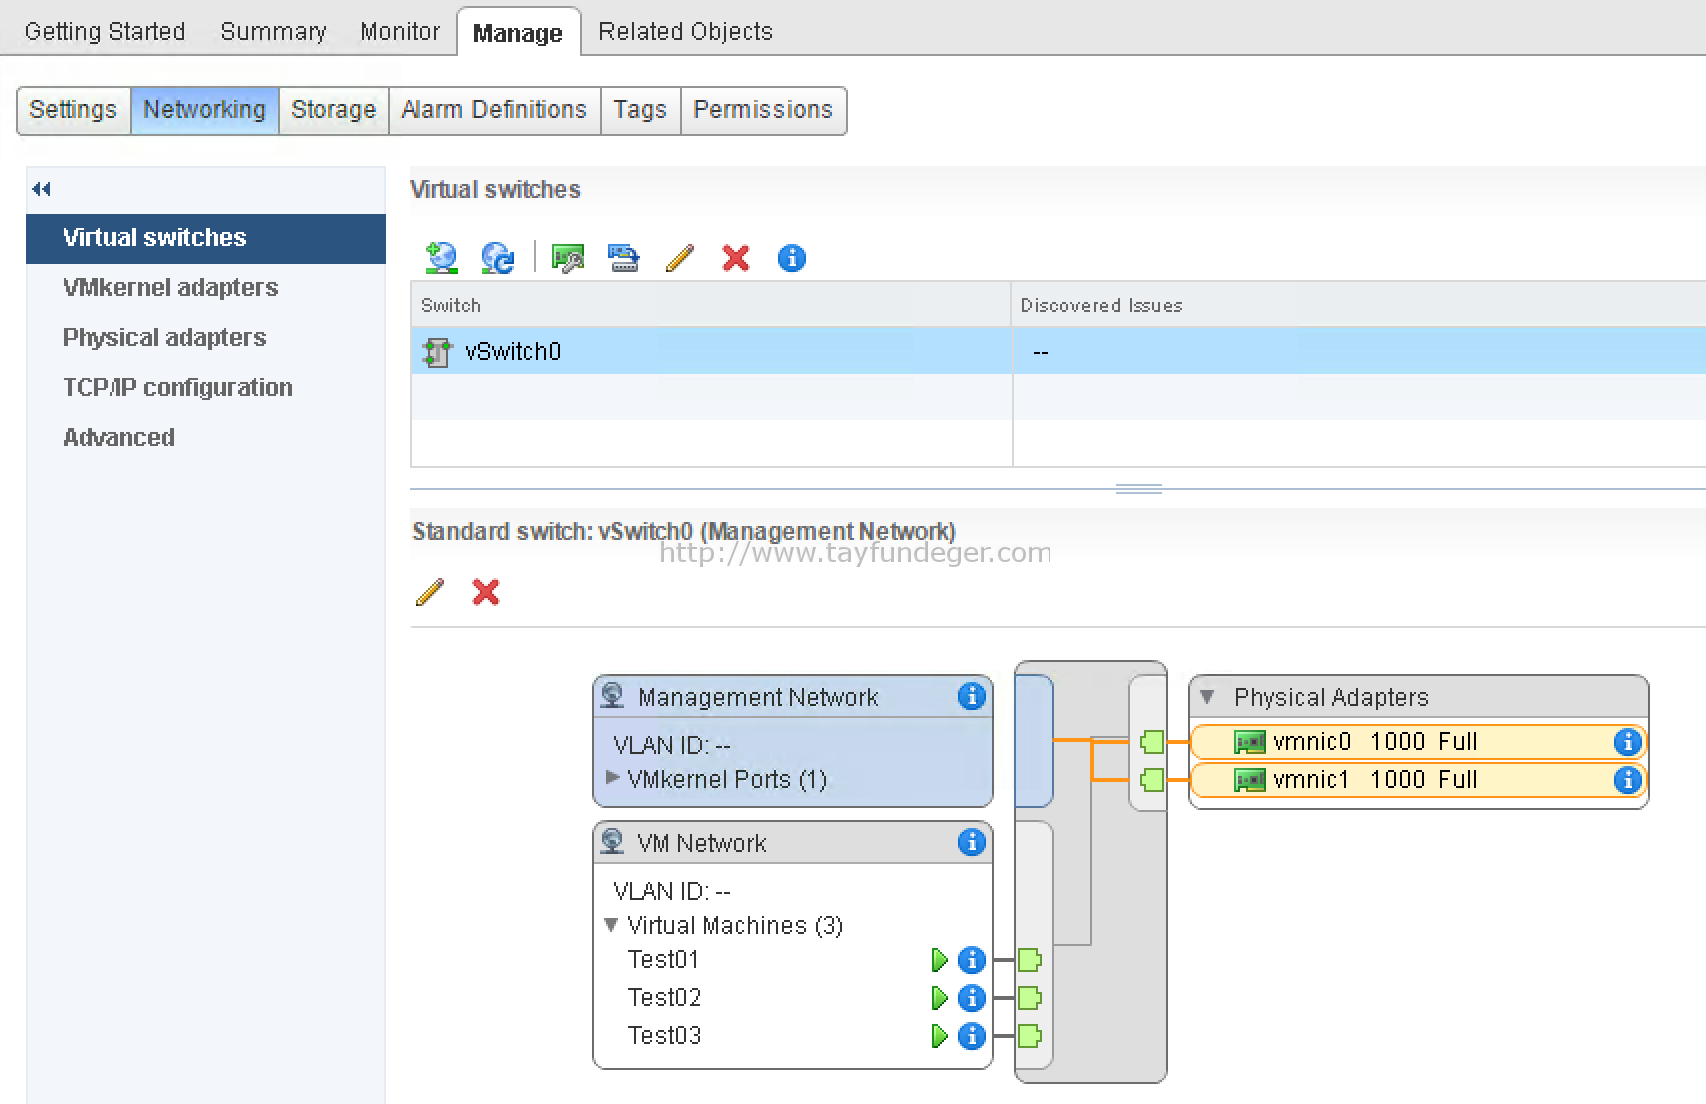
Task: Select the Manage tab
Action: pyautogui.click(x=518, y=33)
